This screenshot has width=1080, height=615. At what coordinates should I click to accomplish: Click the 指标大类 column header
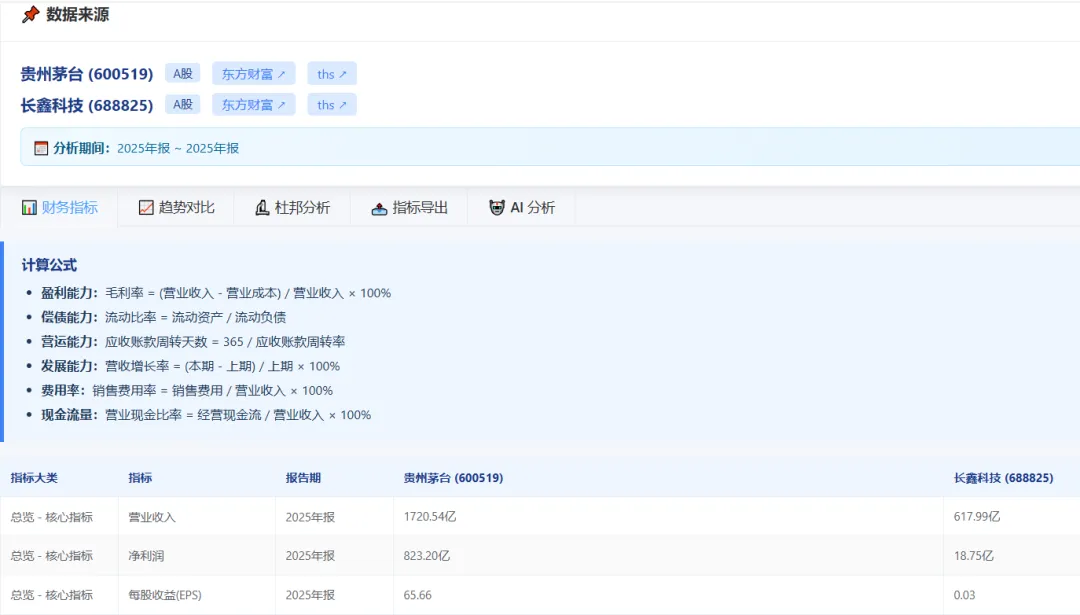point(34,478)
